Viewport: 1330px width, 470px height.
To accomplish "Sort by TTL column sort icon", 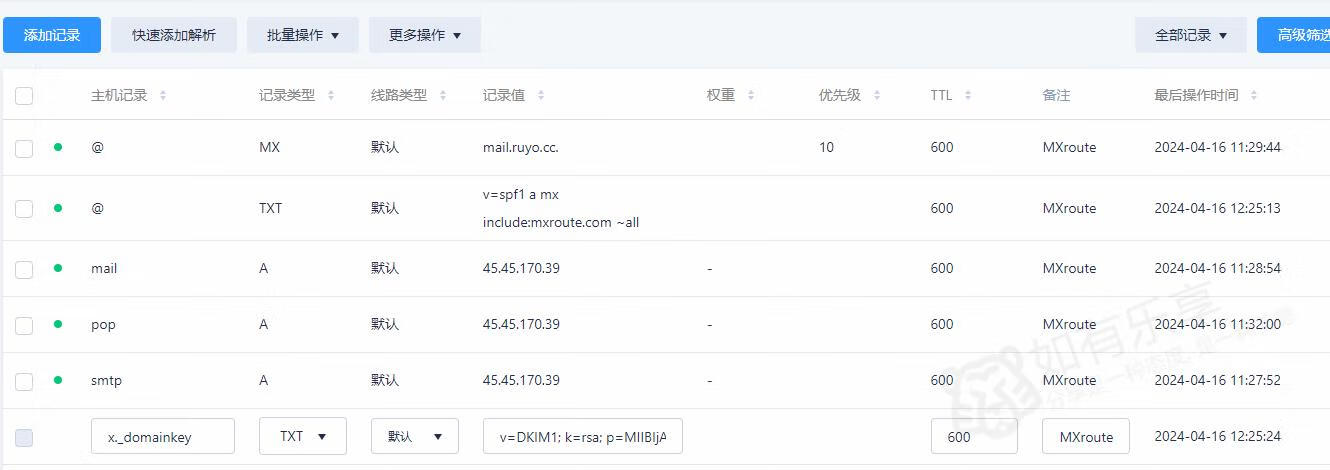I will (x=968, y=96).
